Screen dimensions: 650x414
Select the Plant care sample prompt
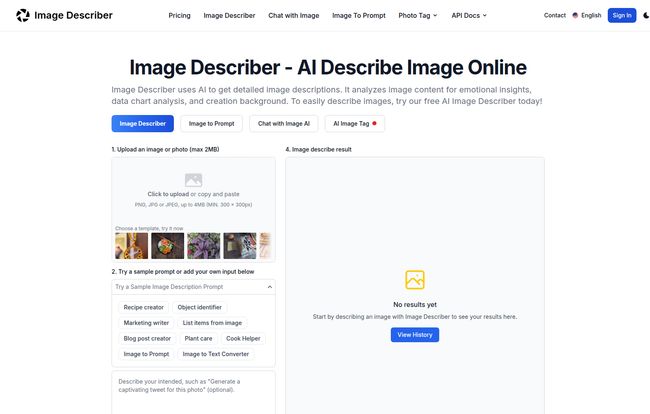coord(198,339)
